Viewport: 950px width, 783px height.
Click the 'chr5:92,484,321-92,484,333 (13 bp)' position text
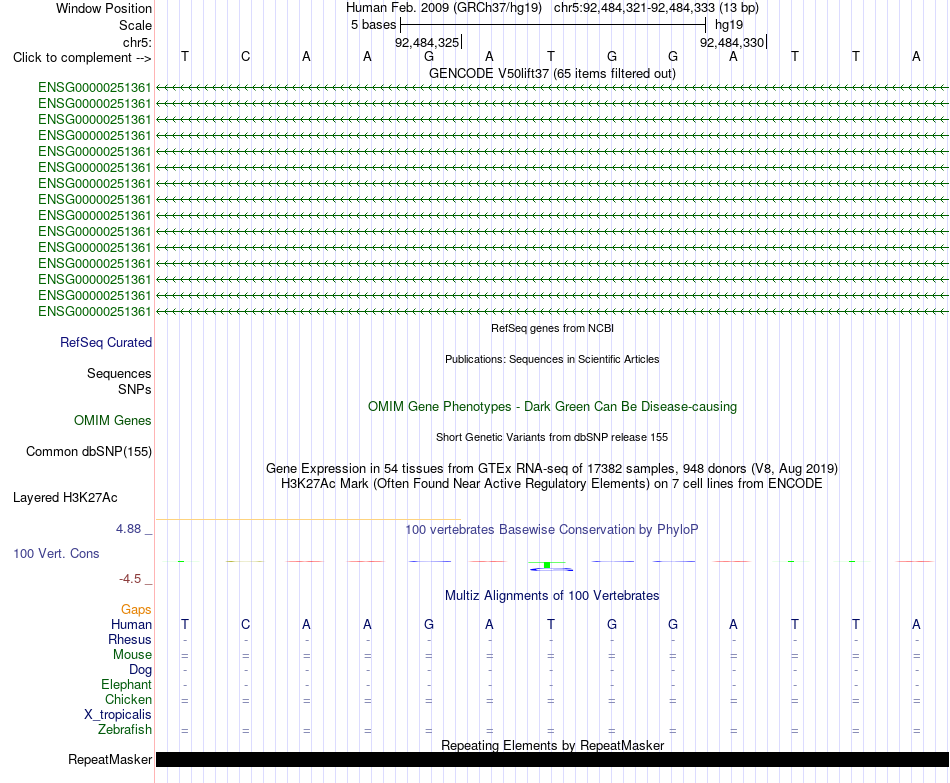click(x=656, y=8)
